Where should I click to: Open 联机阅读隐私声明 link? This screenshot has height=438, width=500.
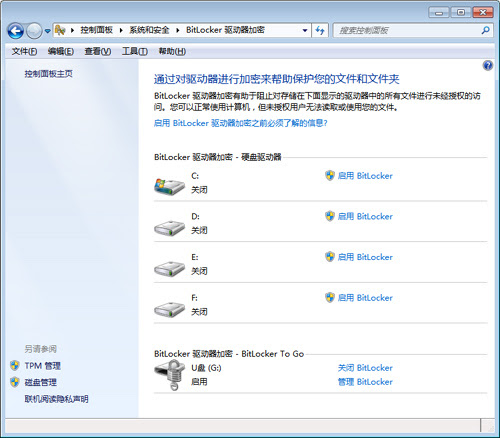56,399
